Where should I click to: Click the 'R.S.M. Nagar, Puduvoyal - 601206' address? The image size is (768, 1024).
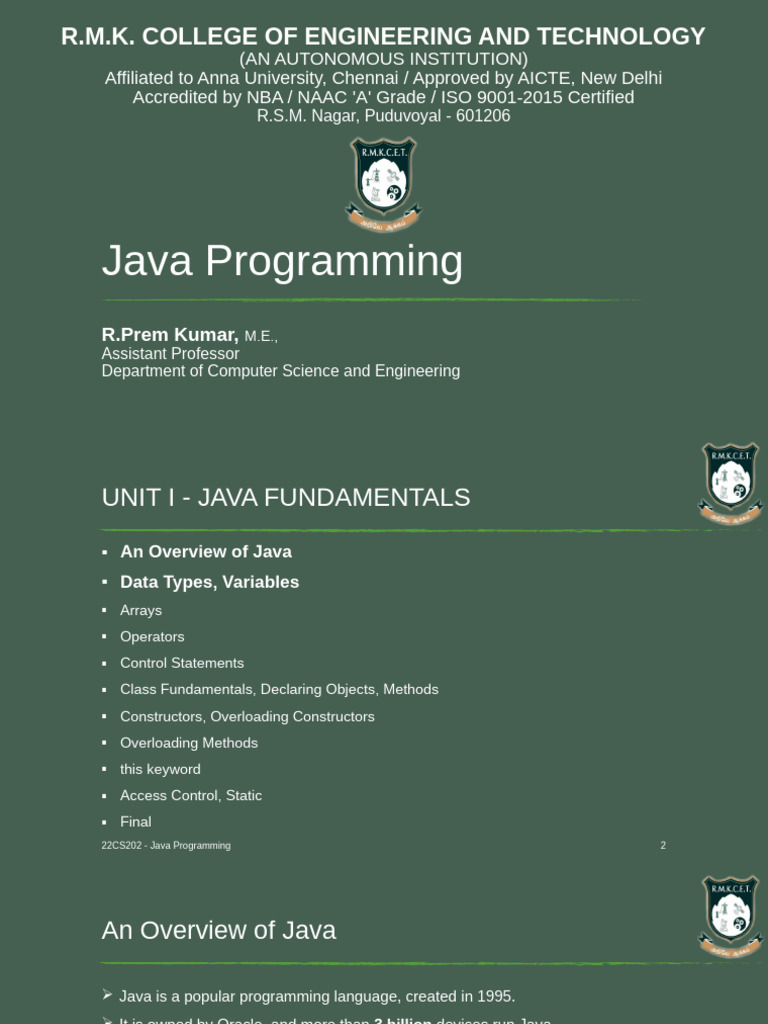click(x=383, y=116)
